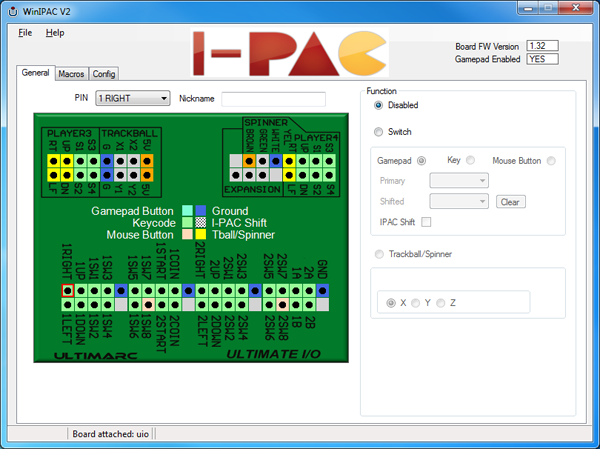Select the X axis radio button
The height and width of the screenshot is (449, 600).
tap(391, 303)
